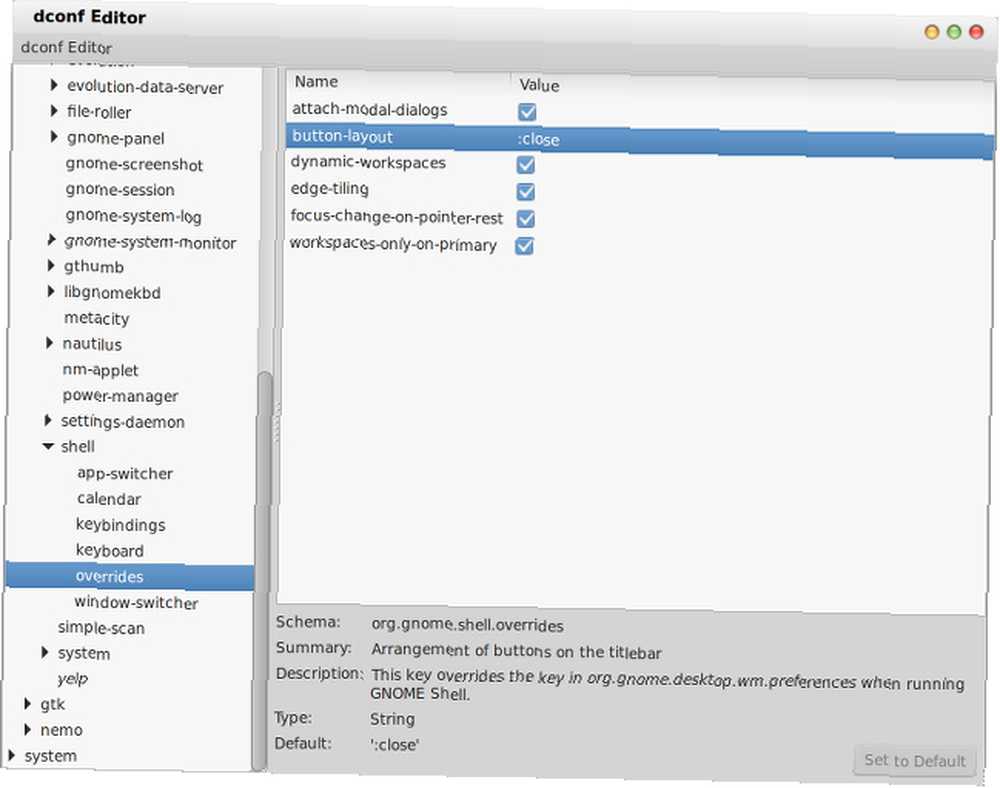Select the metacity tree item
The image size is (1000, 788).
click(x=96, y=318)
